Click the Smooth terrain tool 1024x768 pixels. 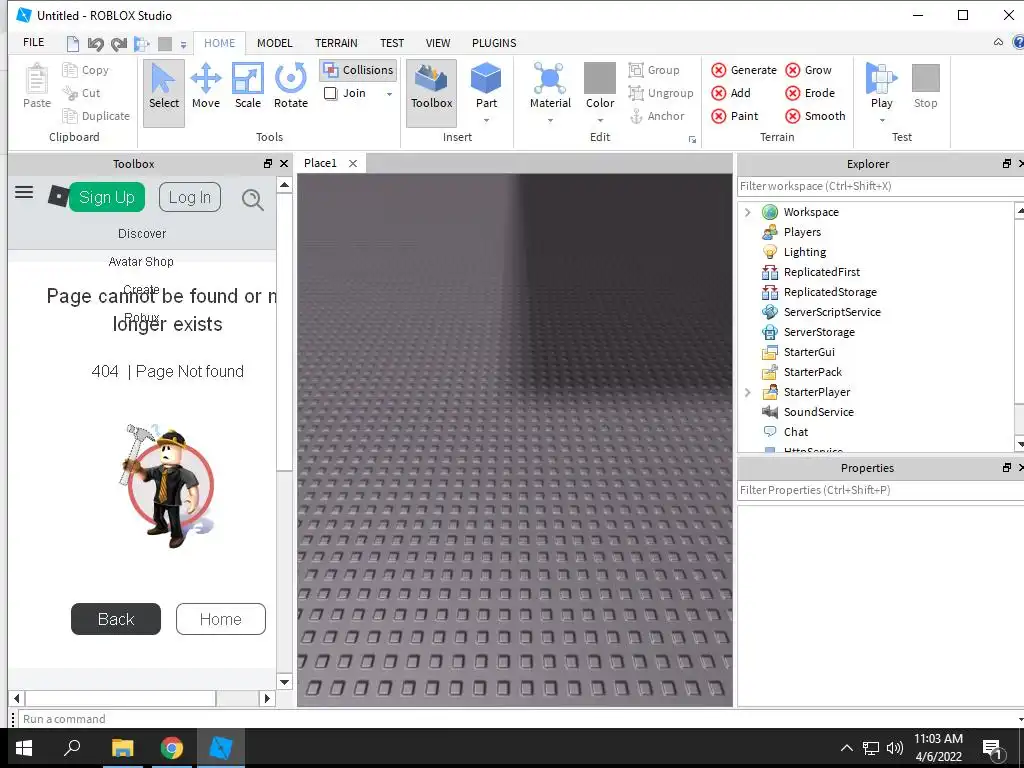coord(815,116)
